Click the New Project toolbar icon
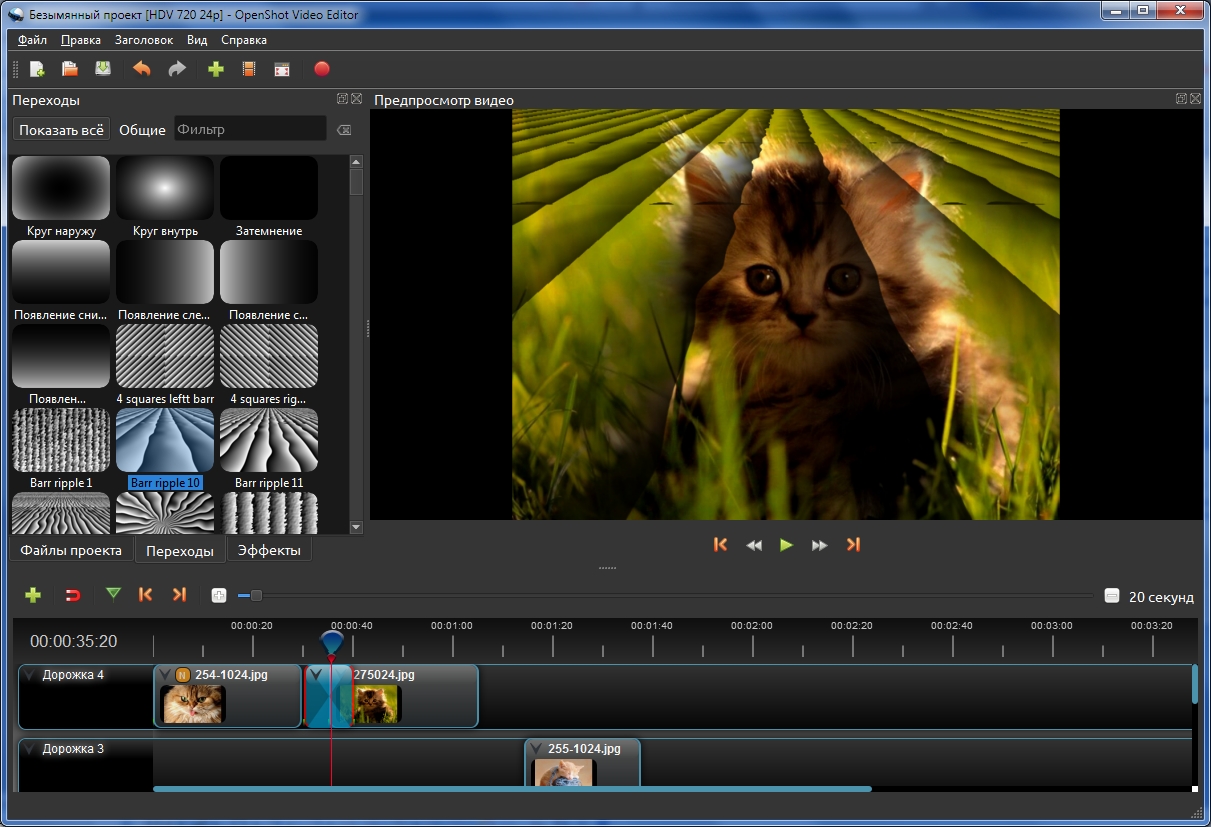The image size is (1211, 827). 37,69
